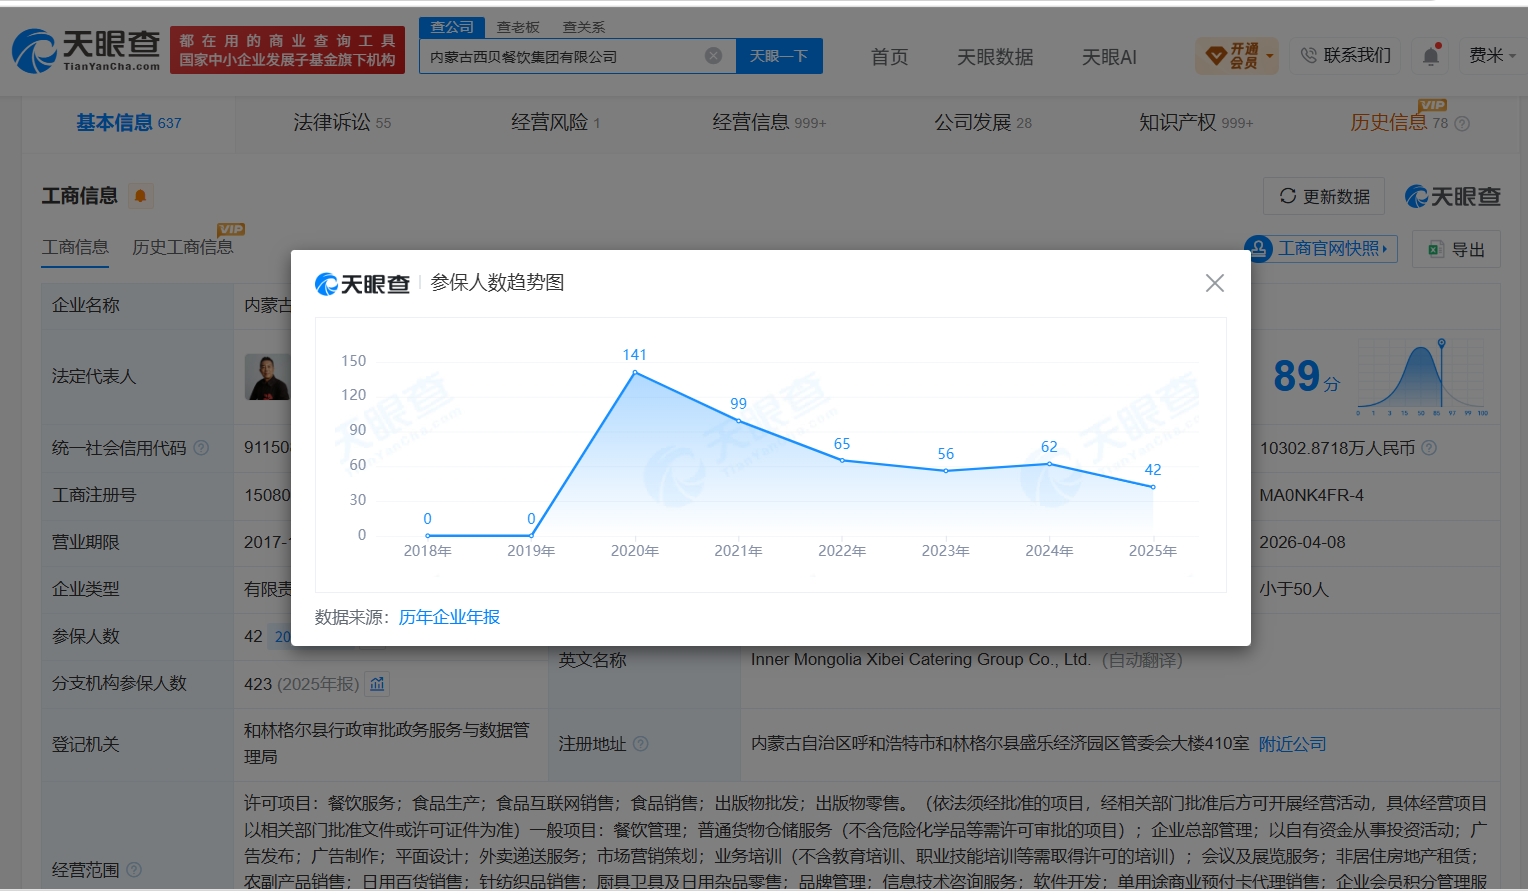
Task: Open the 基本信息 637 tab
Action: pos(129,123)
